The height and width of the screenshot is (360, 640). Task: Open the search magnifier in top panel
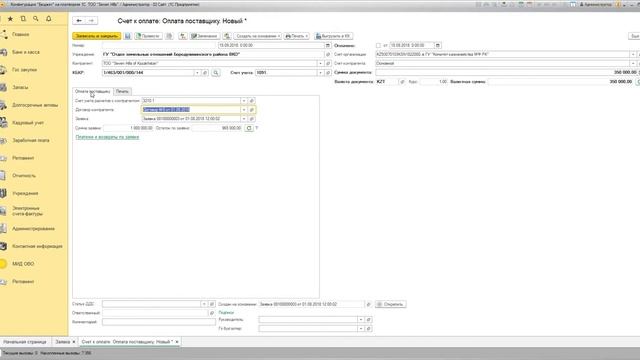tap(36, 19)
